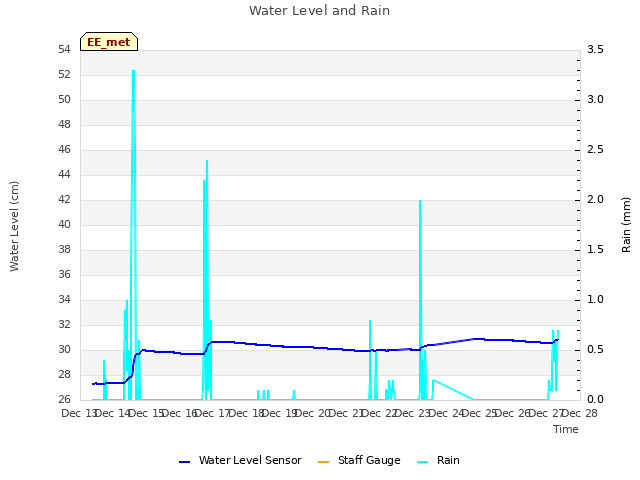Click the Time axis label
640x480 pixels.
pos(566,429)
